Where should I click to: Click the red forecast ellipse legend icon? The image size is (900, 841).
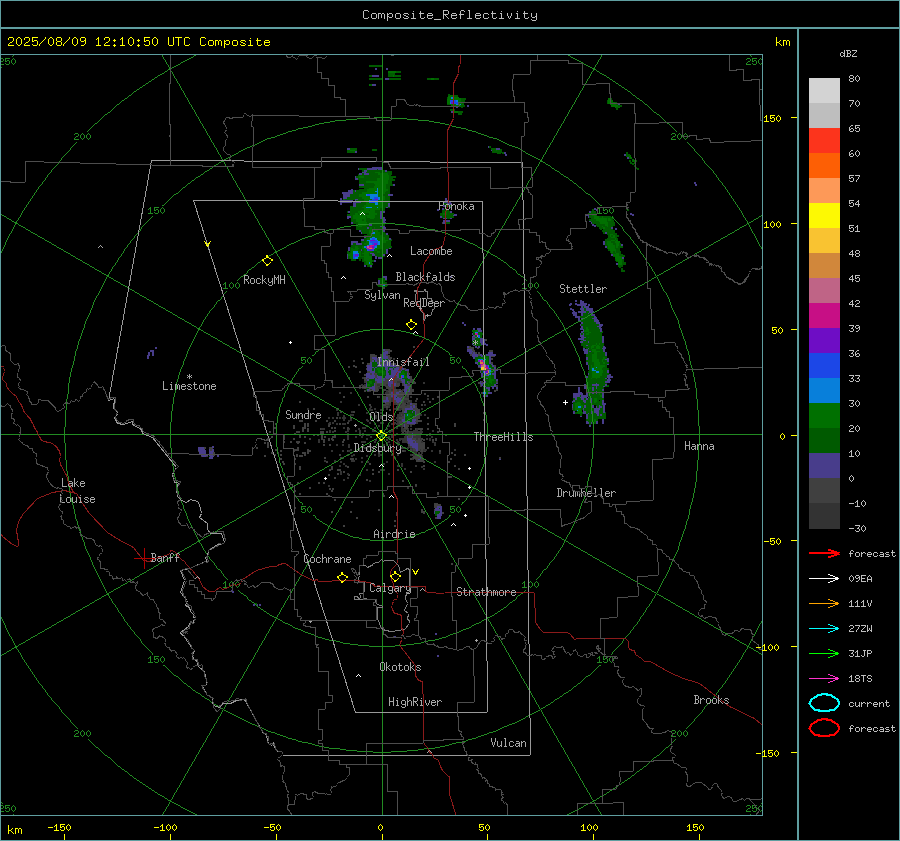pyautogui.click(x=824, y=728)
